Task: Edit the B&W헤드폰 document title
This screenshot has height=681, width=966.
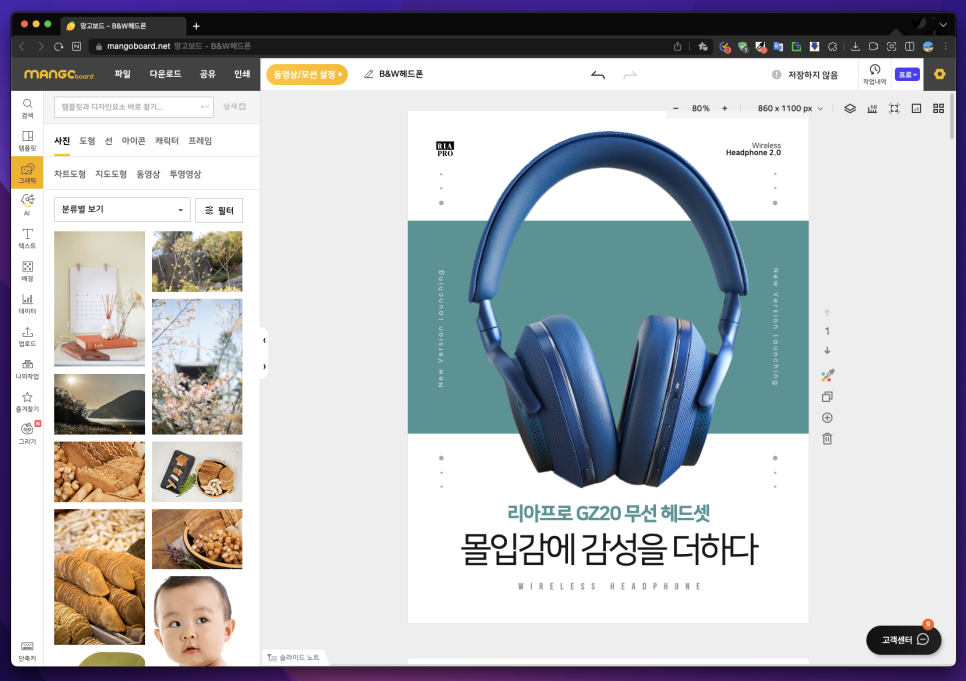Action: tap(400, 74)
